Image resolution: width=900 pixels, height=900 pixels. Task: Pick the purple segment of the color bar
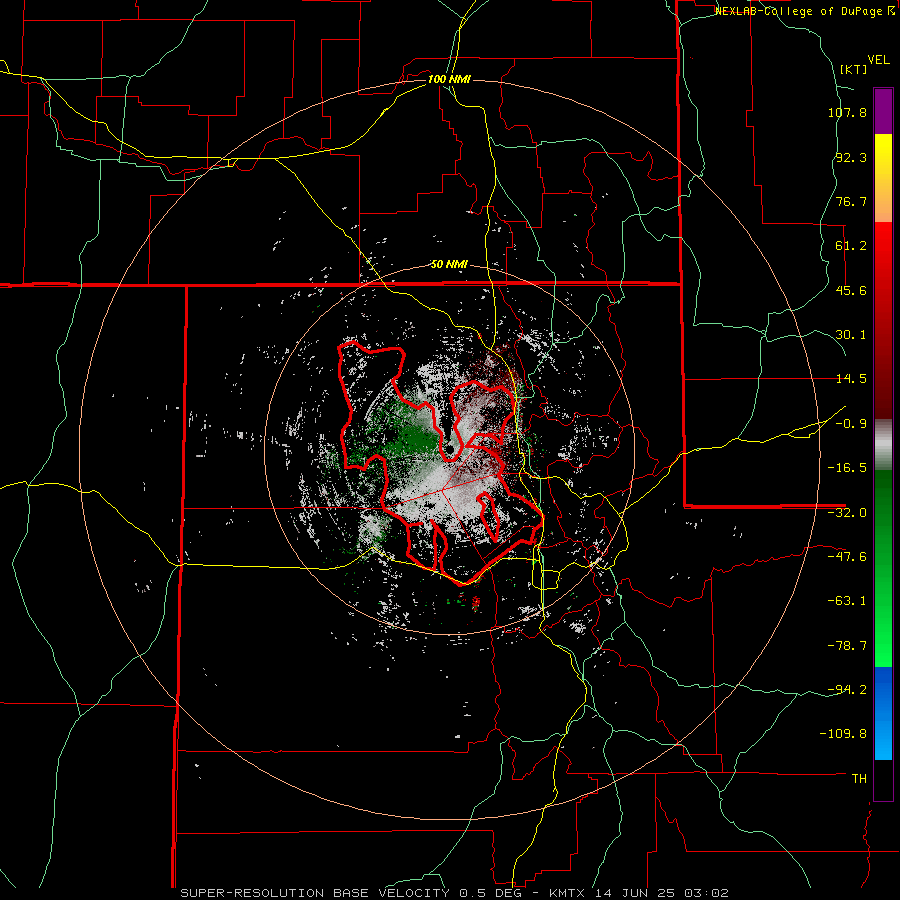[883, 111]
